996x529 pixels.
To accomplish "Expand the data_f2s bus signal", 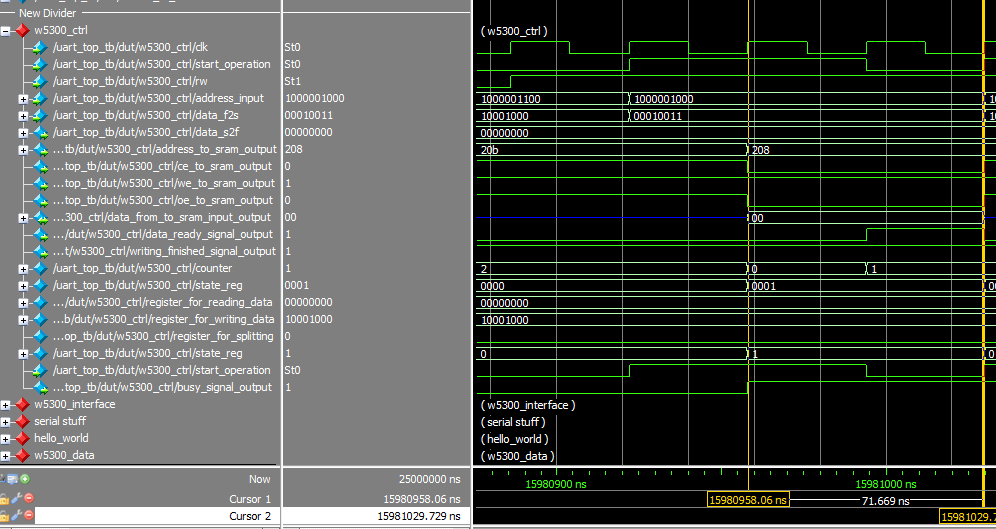I will [x=23, y=116].
